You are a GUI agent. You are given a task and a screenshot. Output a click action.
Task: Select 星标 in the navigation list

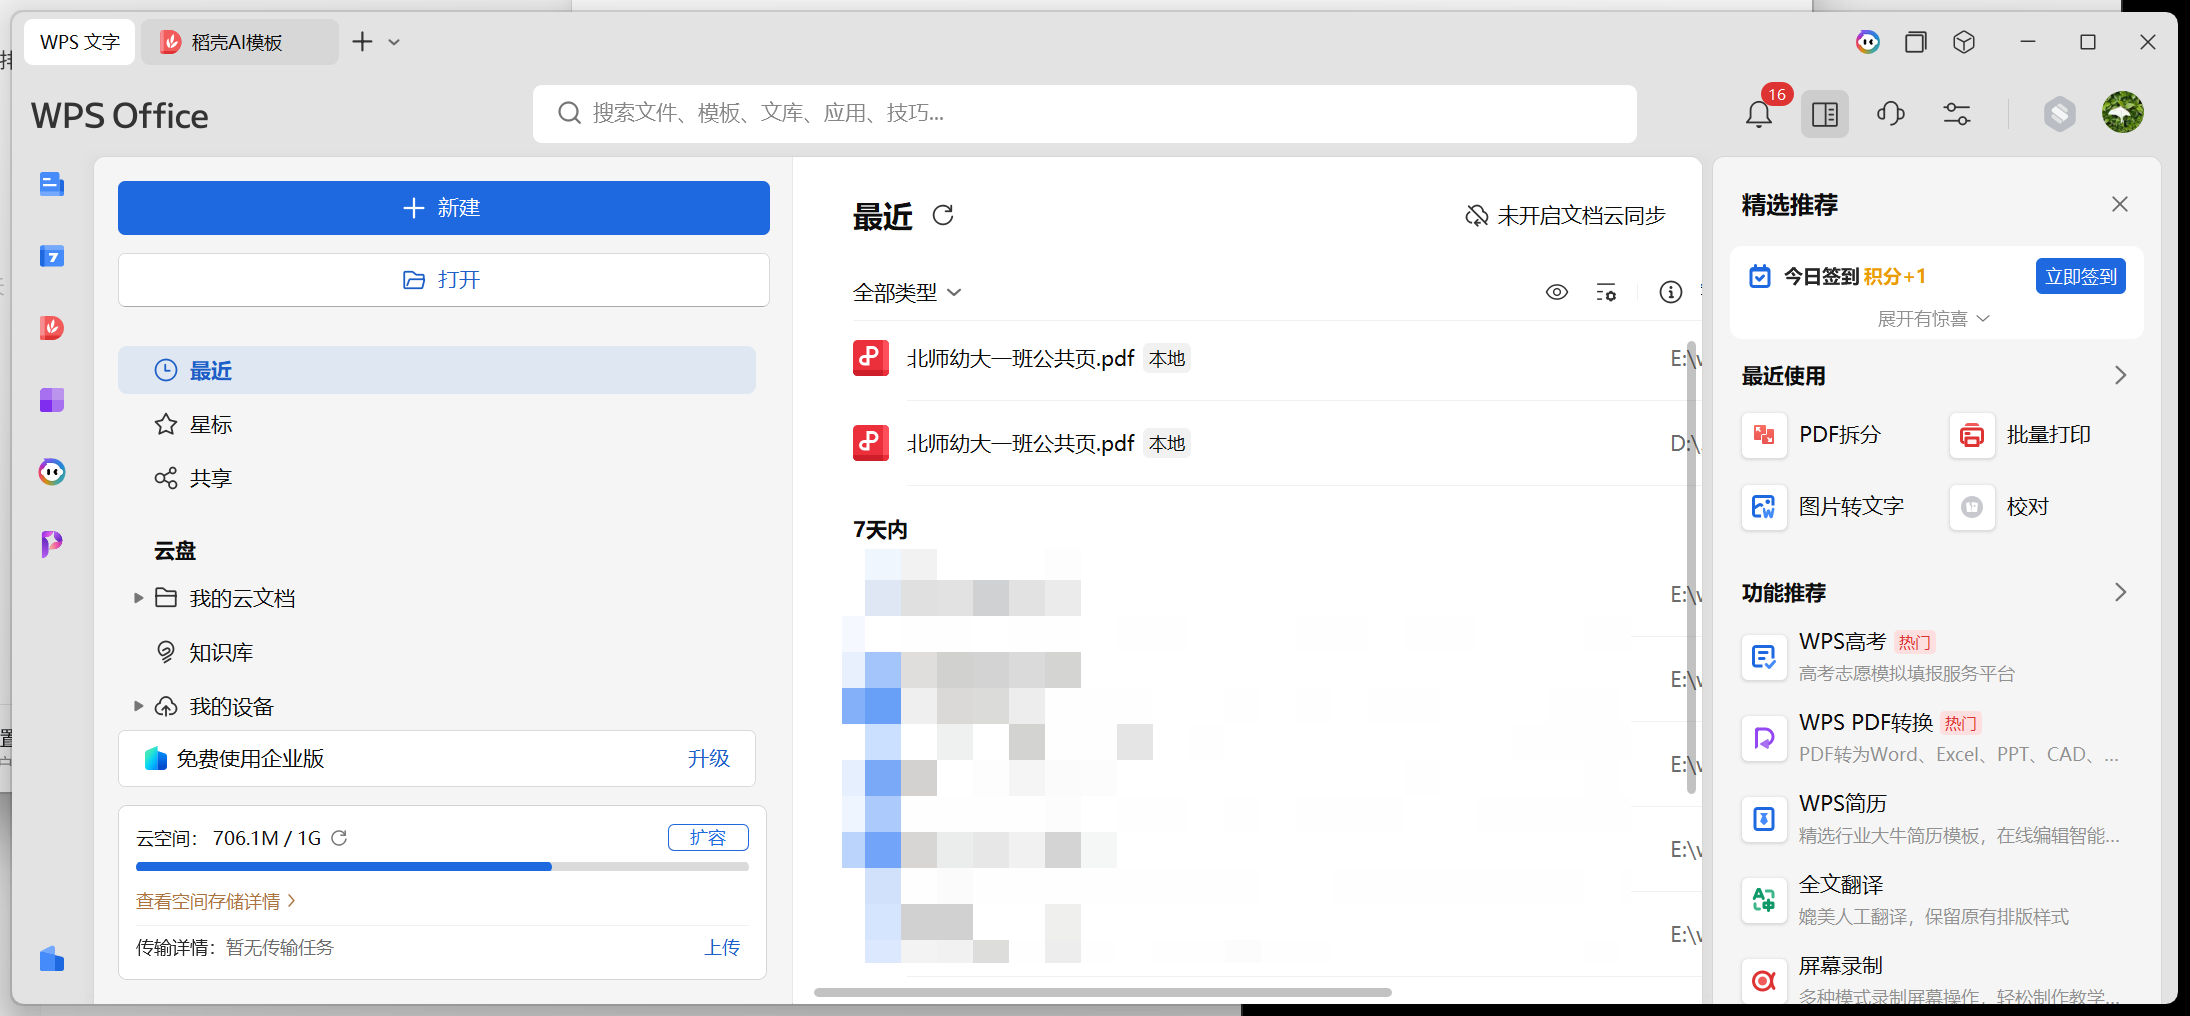[x=437, y=425]
